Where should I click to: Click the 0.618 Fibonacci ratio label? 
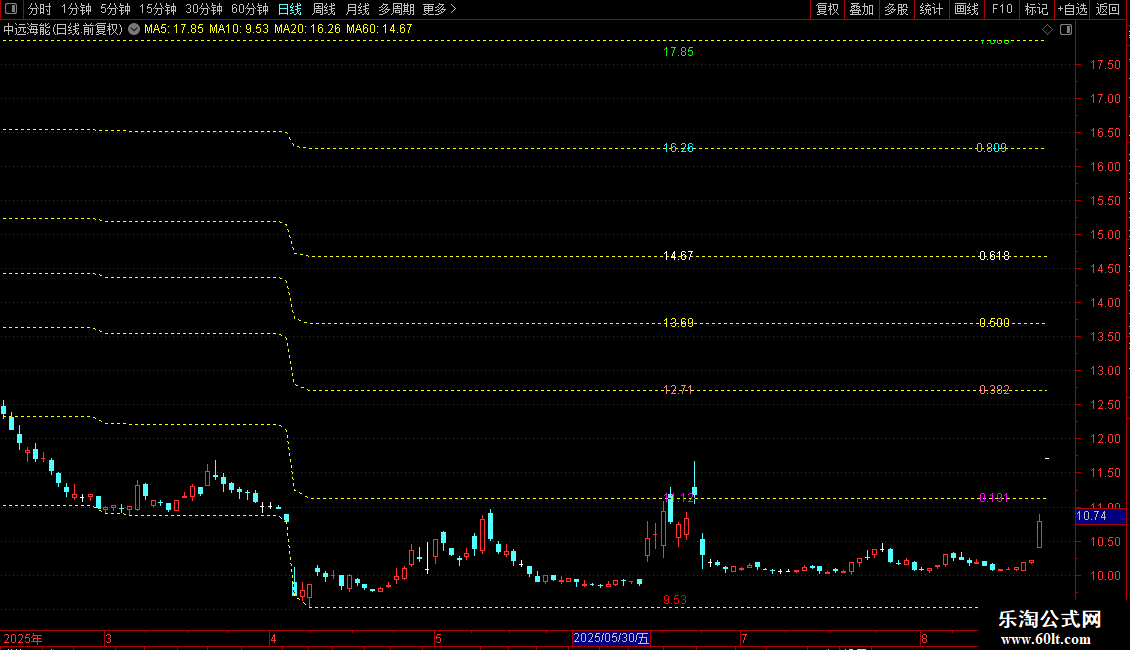click(x=995, y=256)
